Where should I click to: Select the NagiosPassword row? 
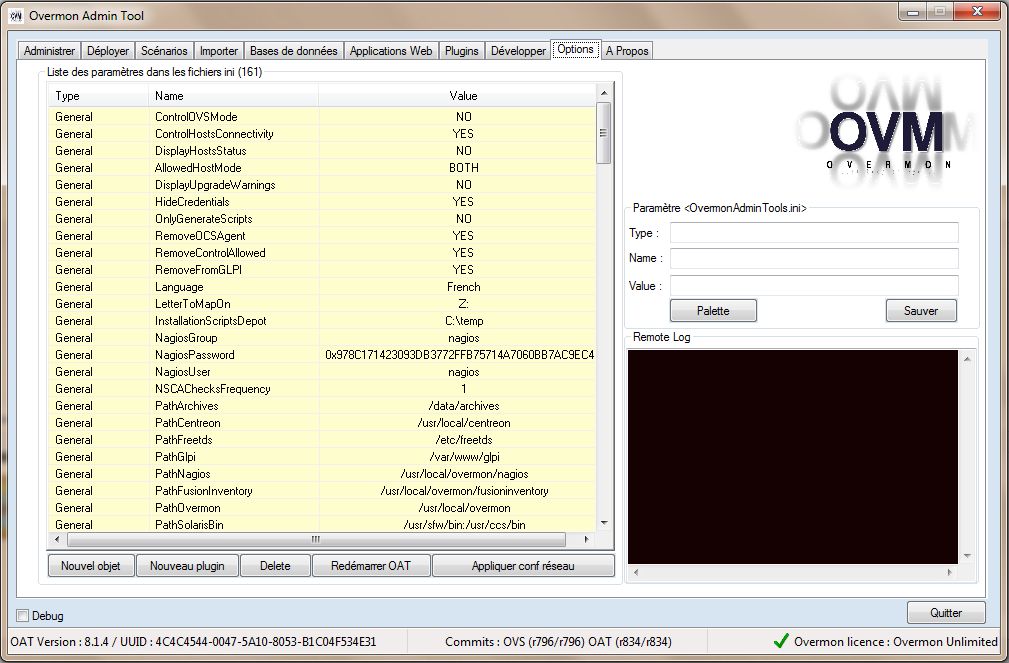[x=322, y=355]
